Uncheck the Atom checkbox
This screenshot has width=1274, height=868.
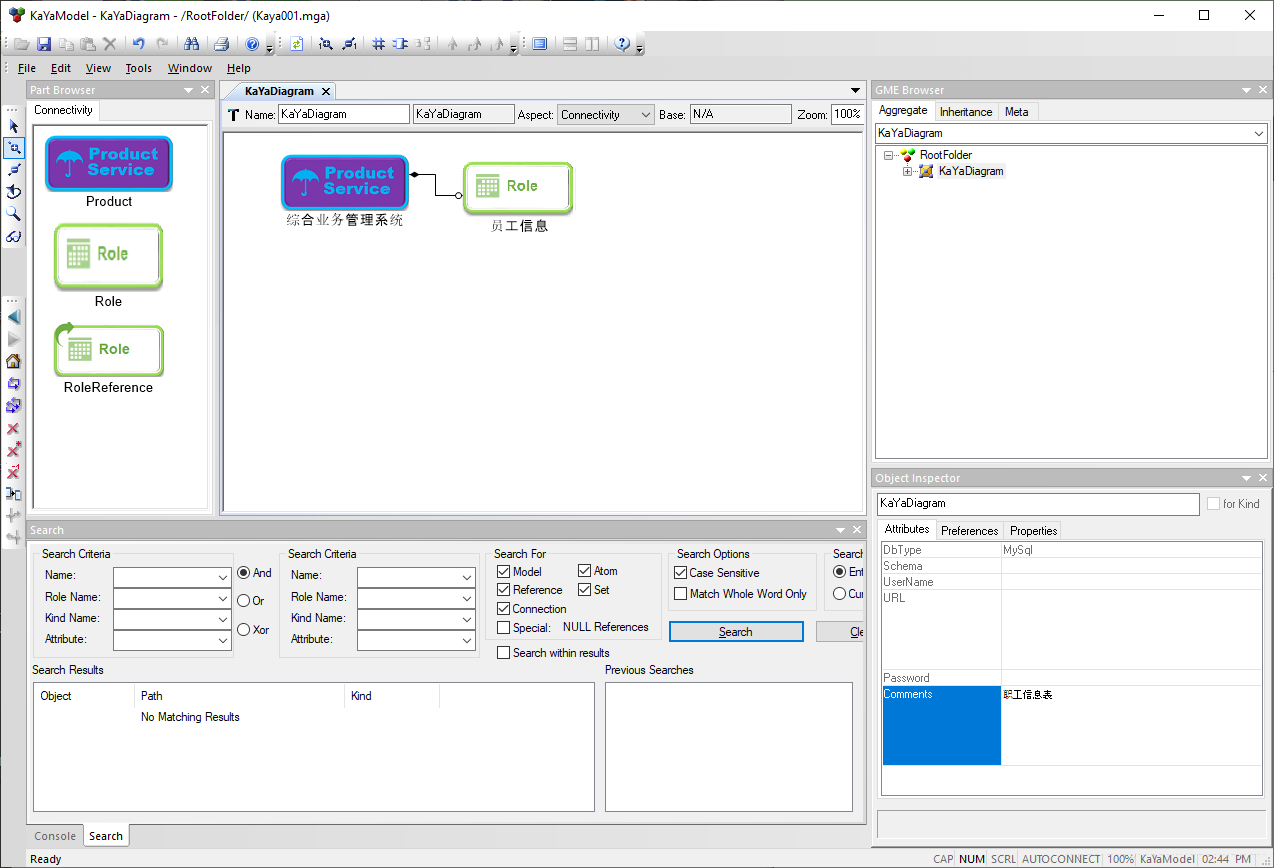[585, 571]
